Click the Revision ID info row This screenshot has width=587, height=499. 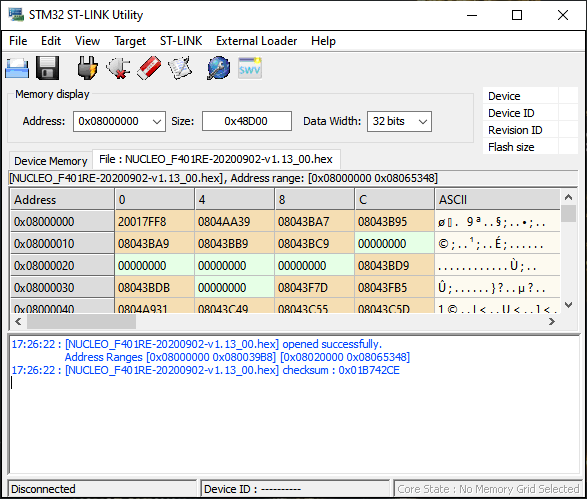click(x=530, y=130)
